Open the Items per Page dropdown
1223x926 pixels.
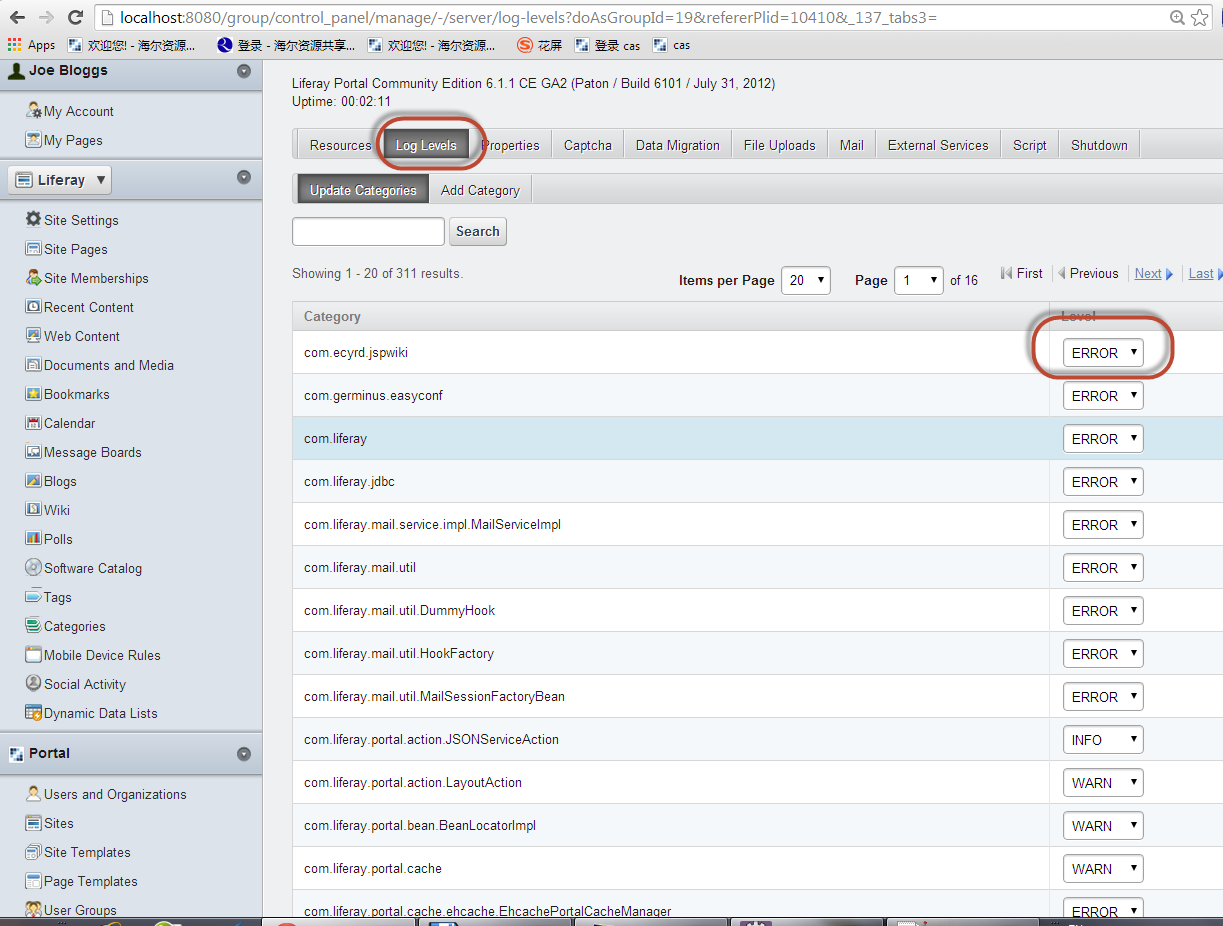point(806,280)
